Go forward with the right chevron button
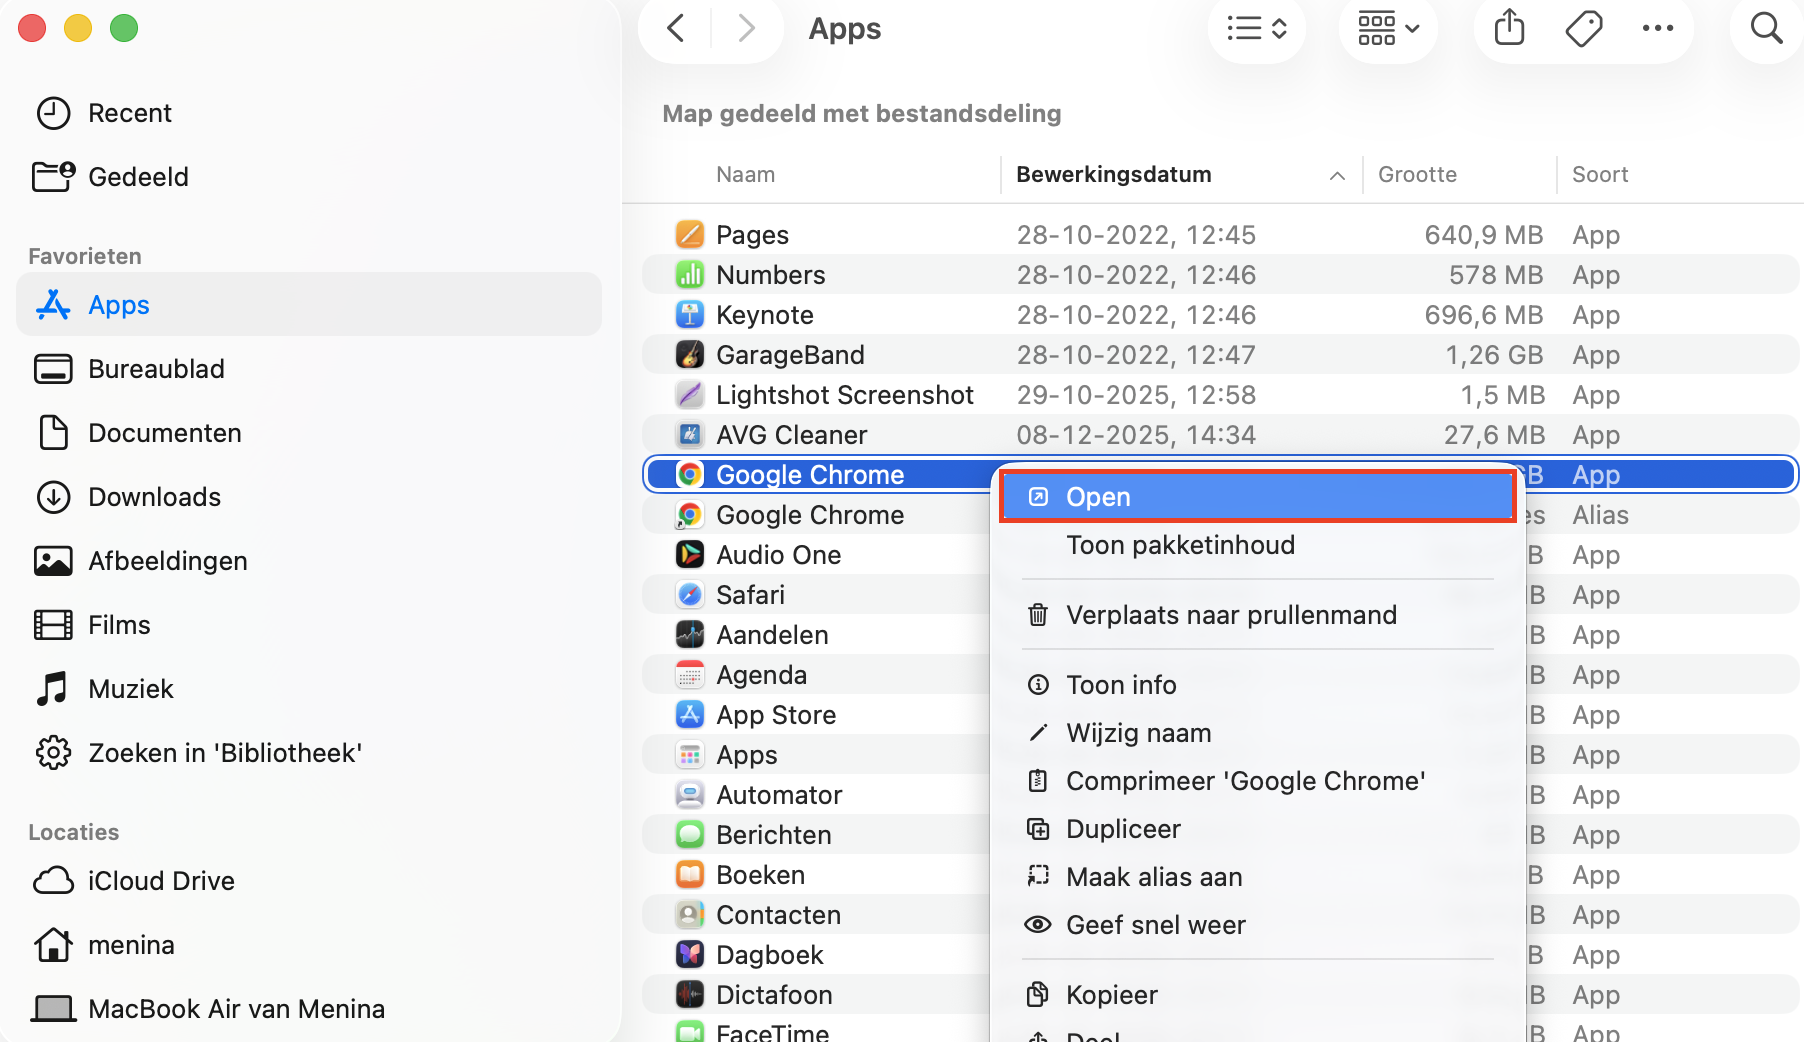This screenshot has height=1042, width=1804. point(746,29)
